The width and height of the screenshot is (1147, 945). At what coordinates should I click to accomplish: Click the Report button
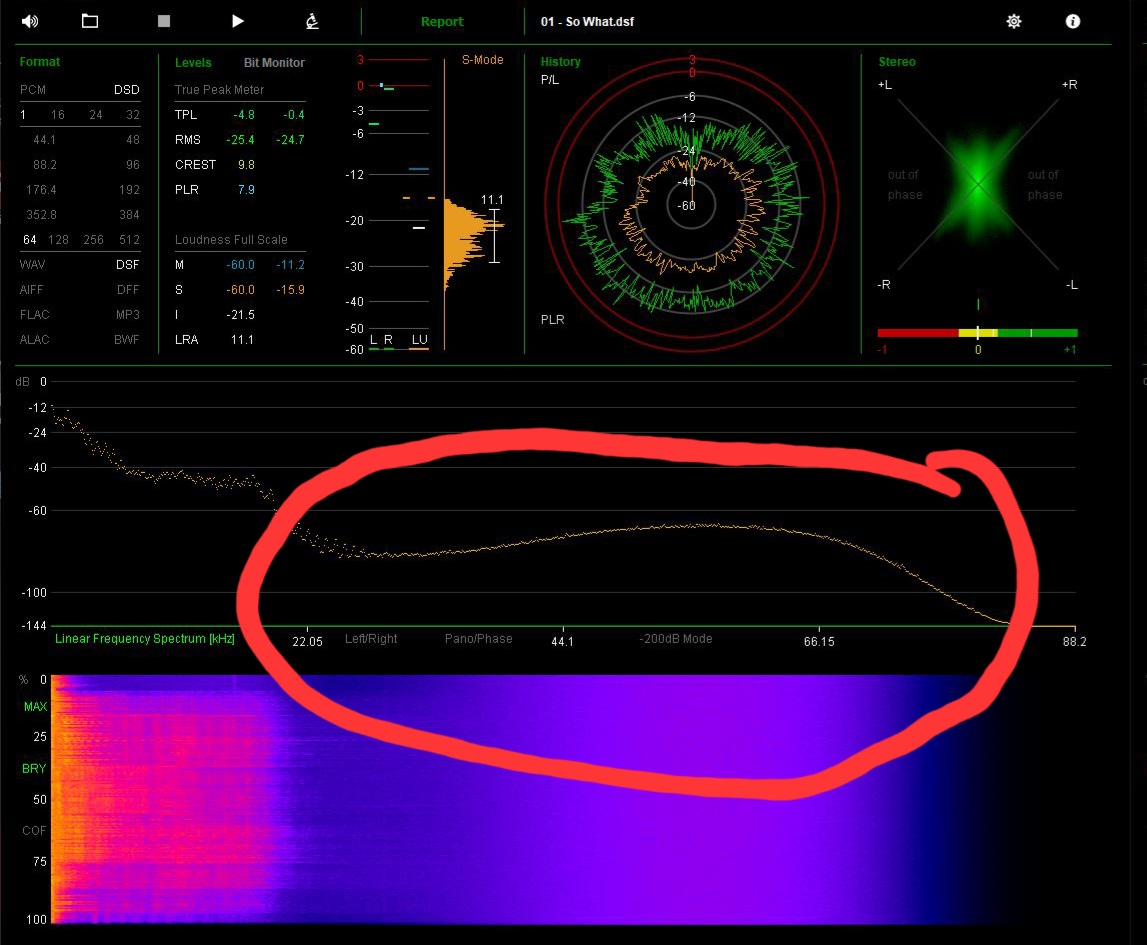[441, 22]
